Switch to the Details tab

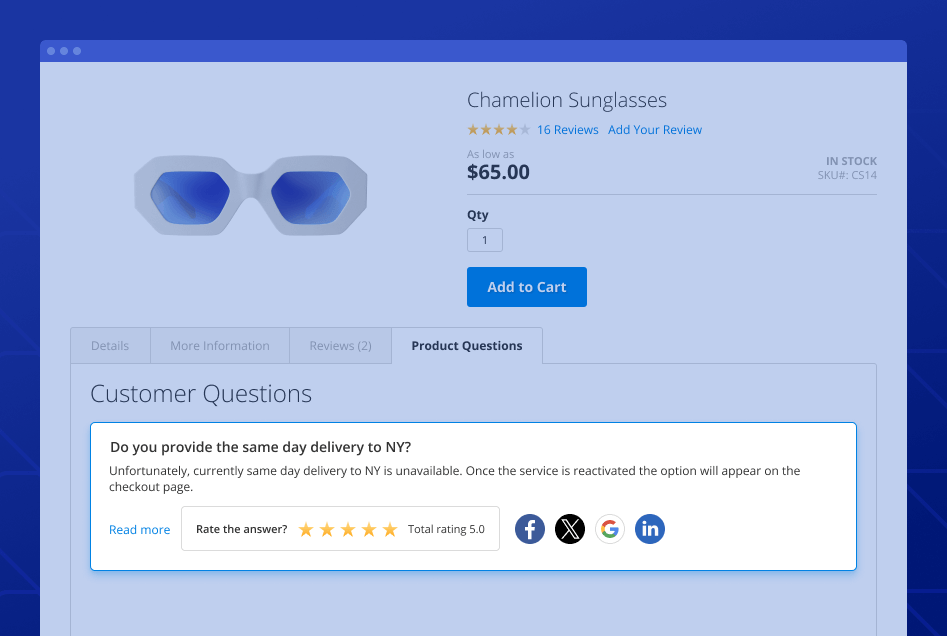(x=109, y=345)
